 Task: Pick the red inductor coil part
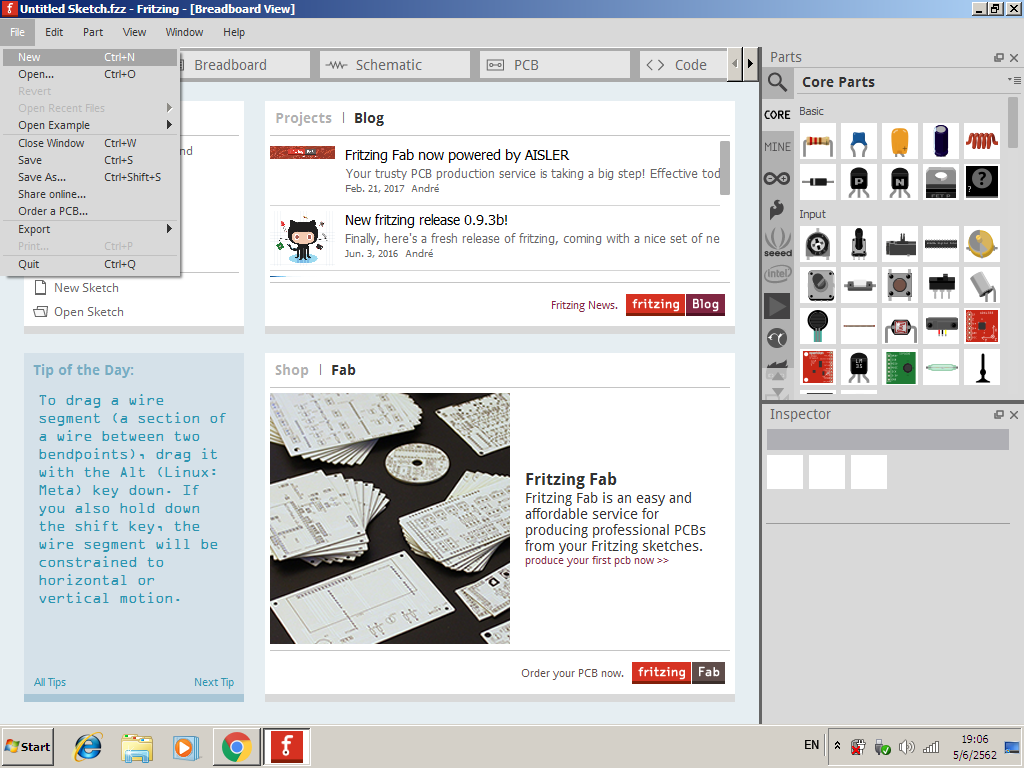pos(982,141)
